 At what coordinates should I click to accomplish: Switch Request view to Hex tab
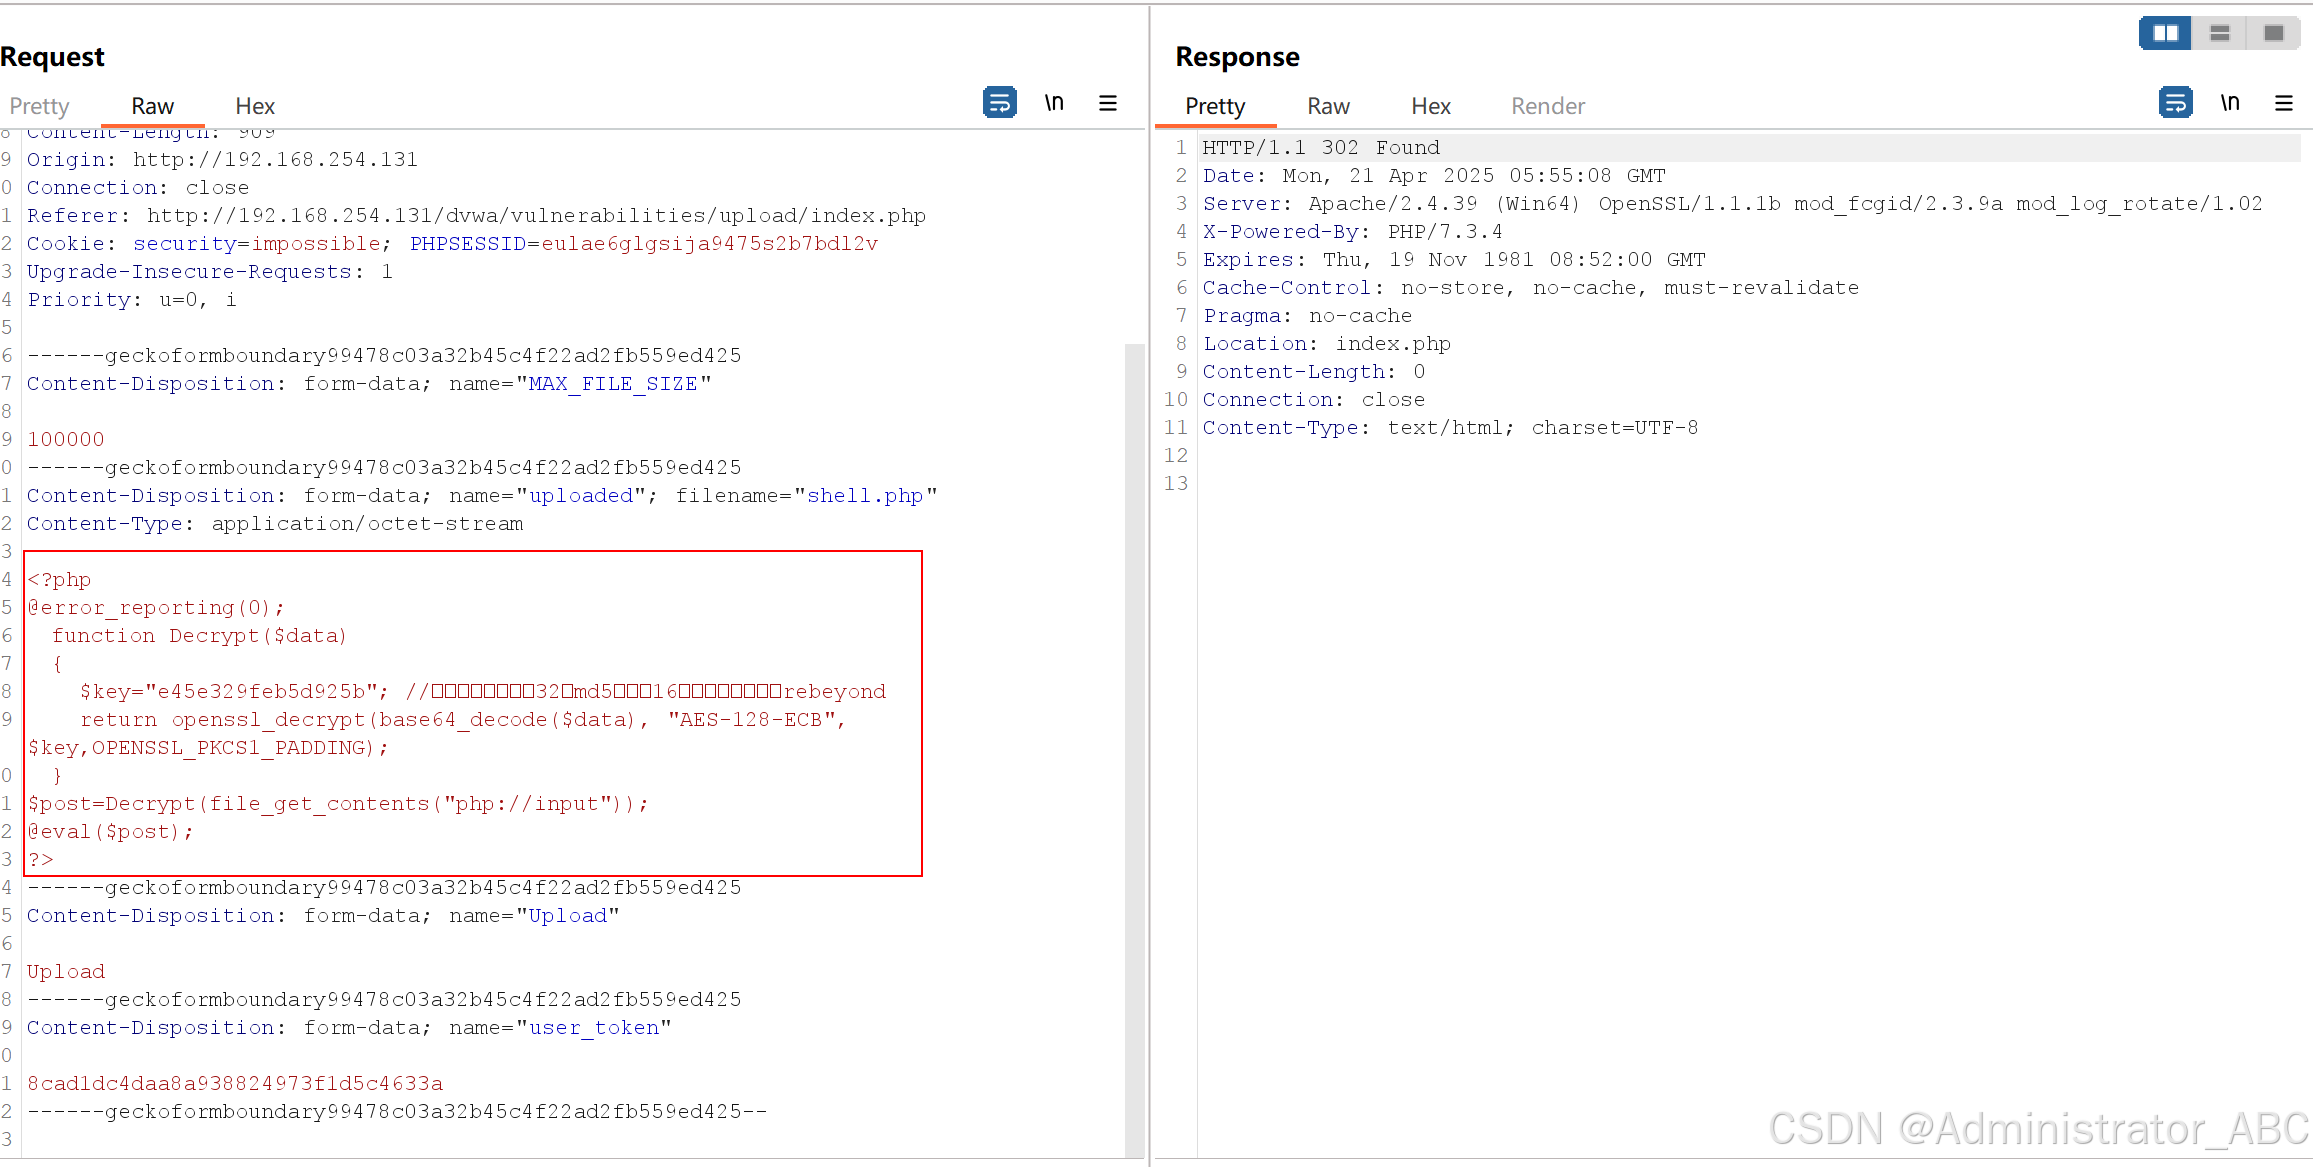pyautogui.click(x=255, y=106)
